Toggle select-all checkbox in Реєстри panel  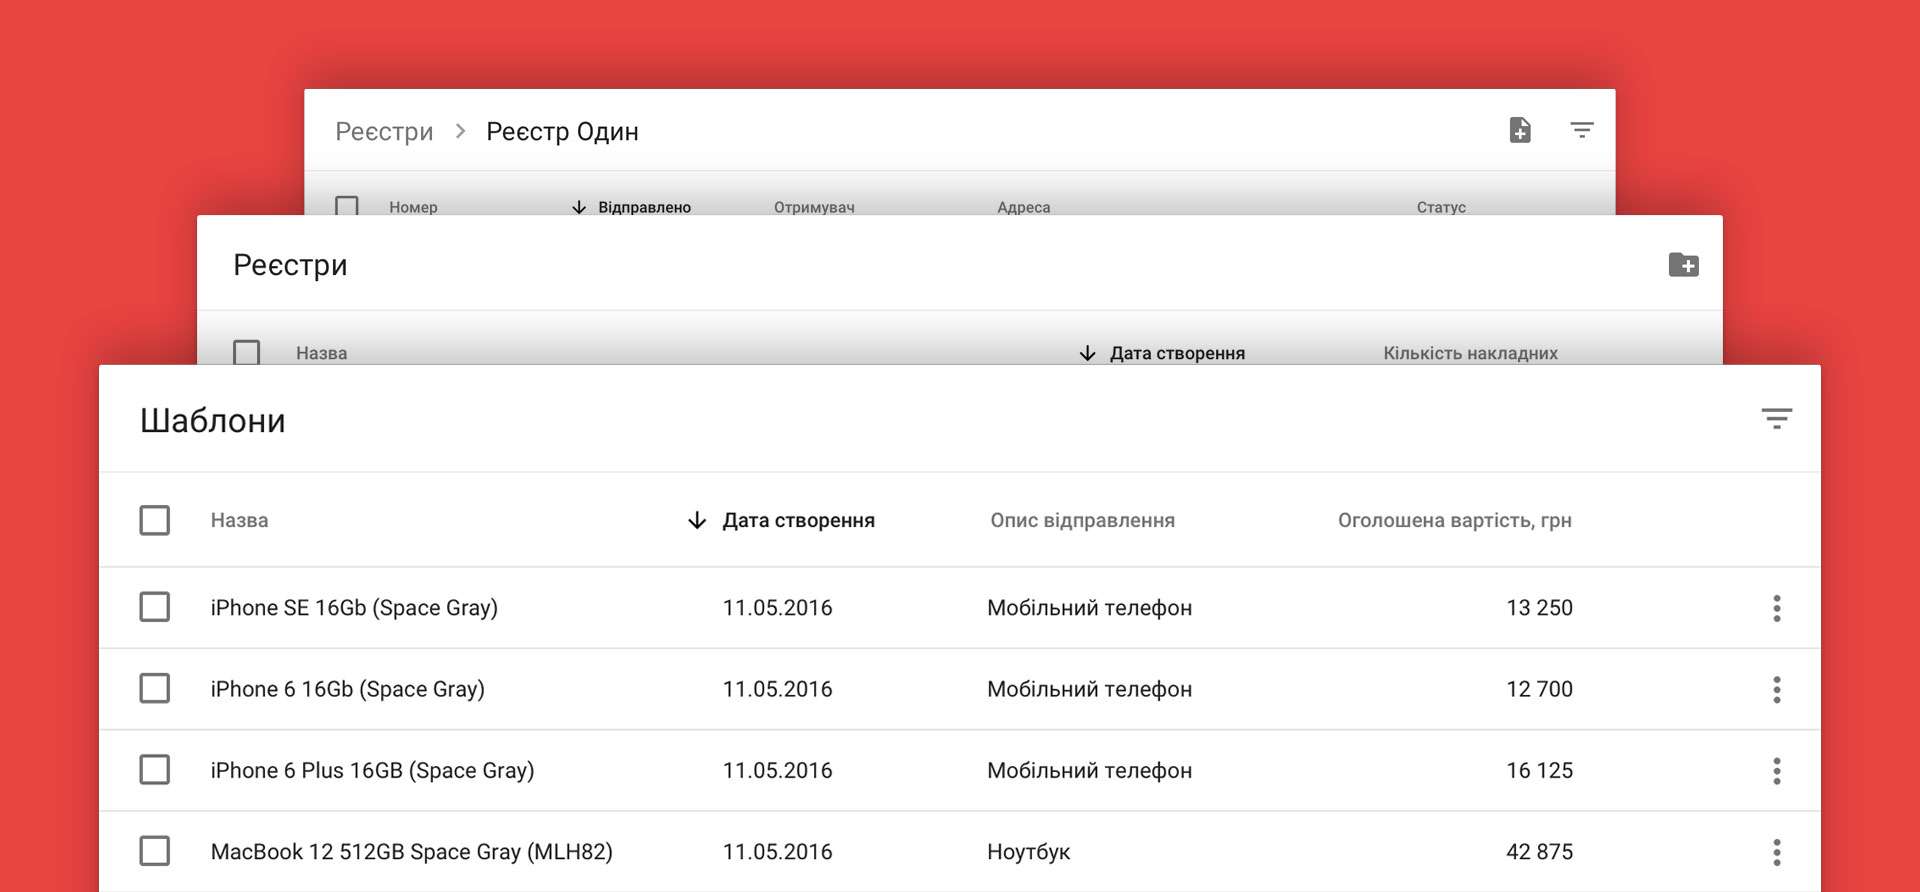246,352
